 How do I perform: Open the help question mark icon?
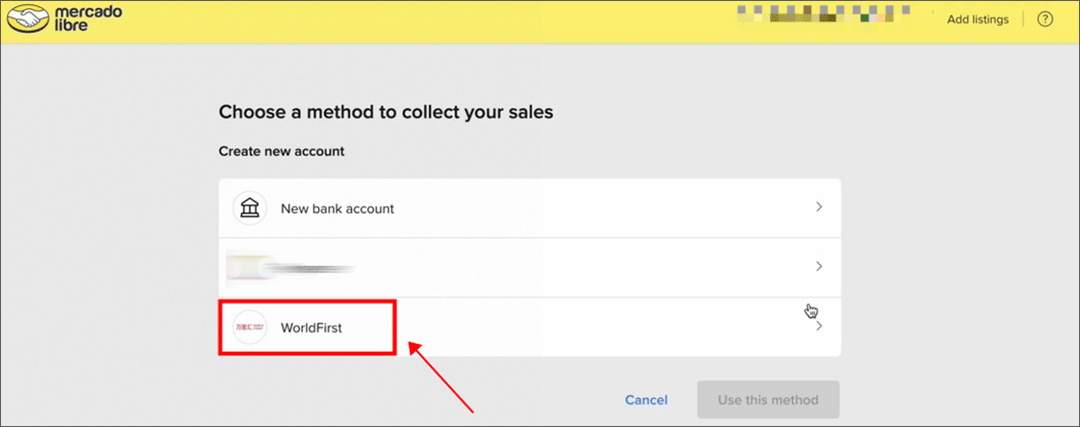tap(1045, 19)
